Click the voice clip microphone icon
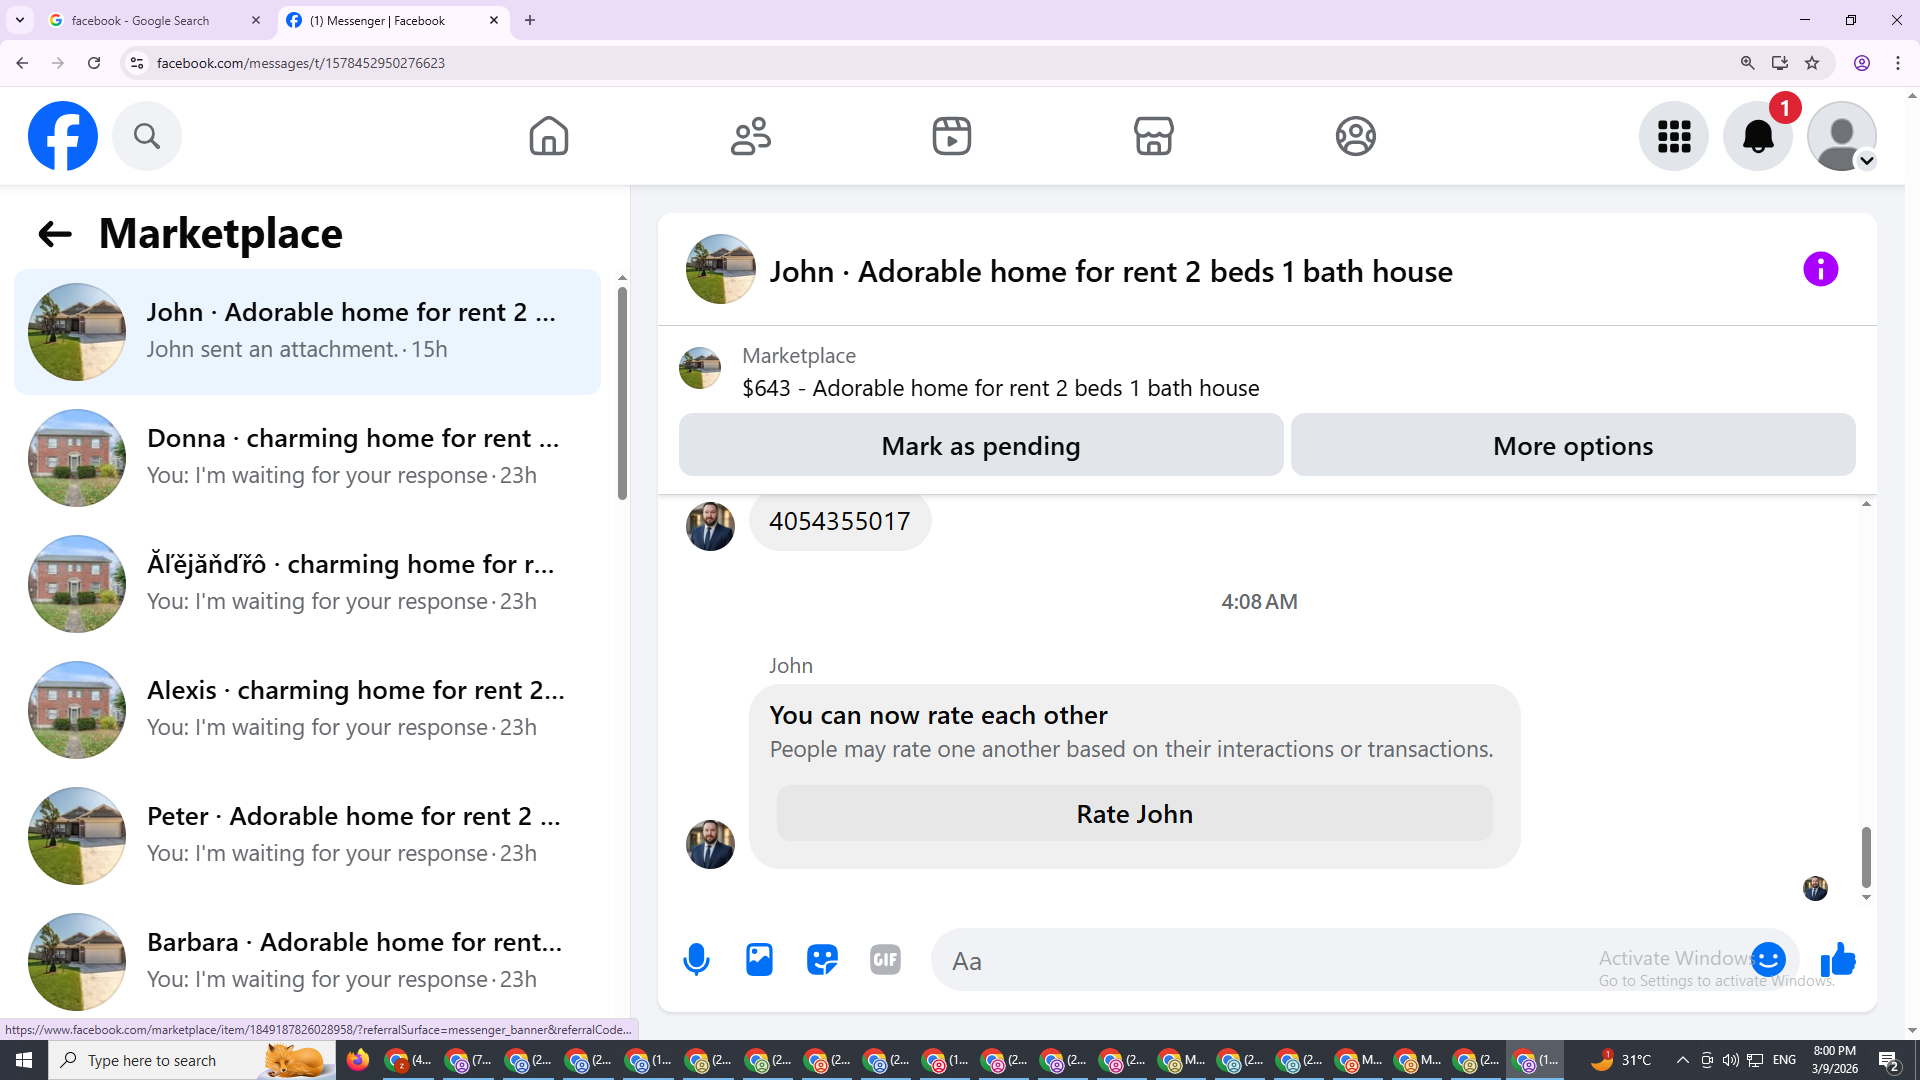This screenshot has height=1080, width=1920. click(696, 960)
